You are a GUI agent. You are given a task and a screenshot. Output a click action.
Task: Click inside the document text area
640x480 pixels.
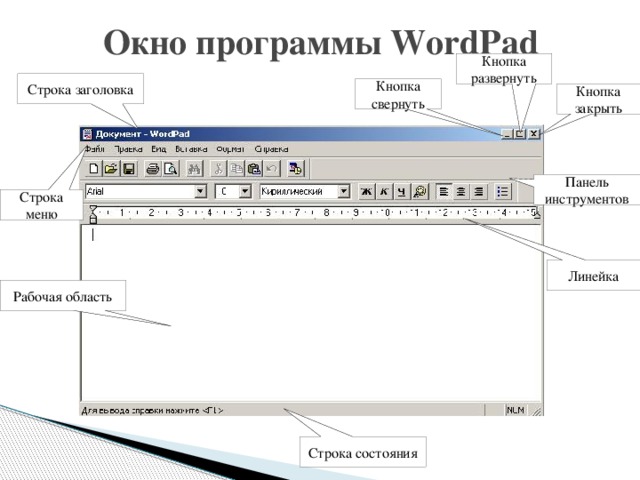click(312, 313)
